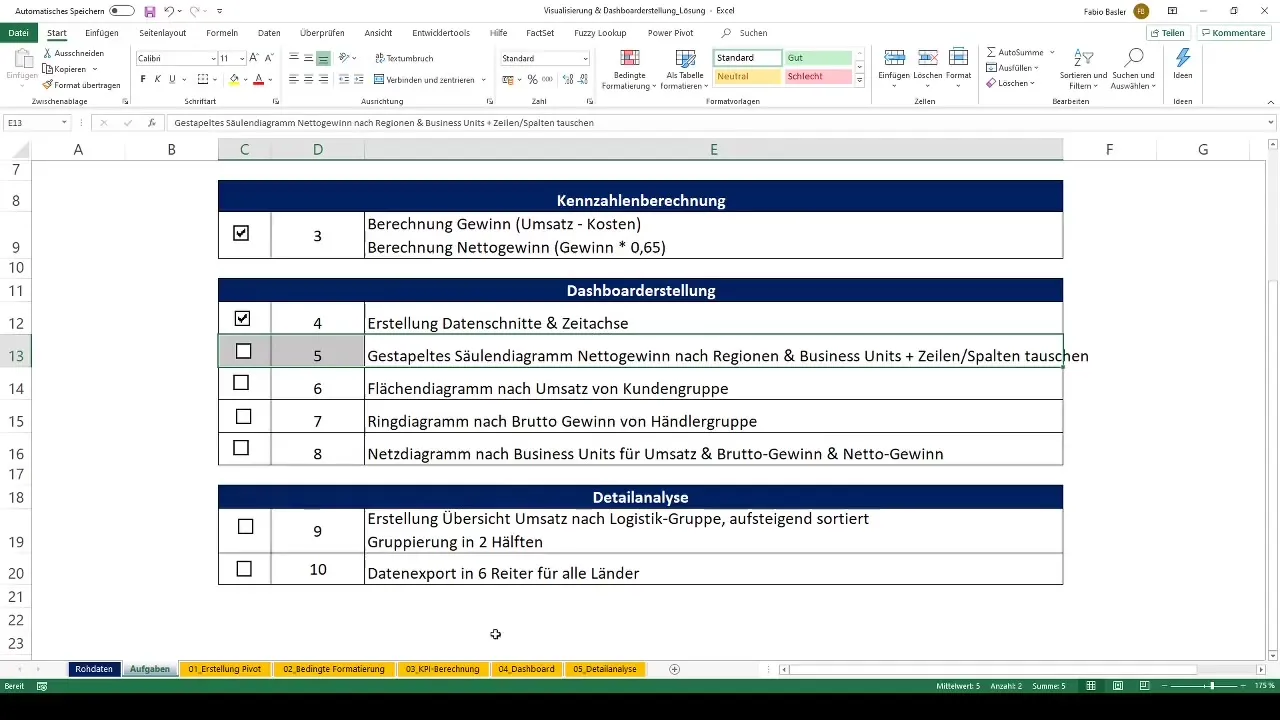Click the undo arrow in title bar

pyautogui.click(x=169, y=11)
